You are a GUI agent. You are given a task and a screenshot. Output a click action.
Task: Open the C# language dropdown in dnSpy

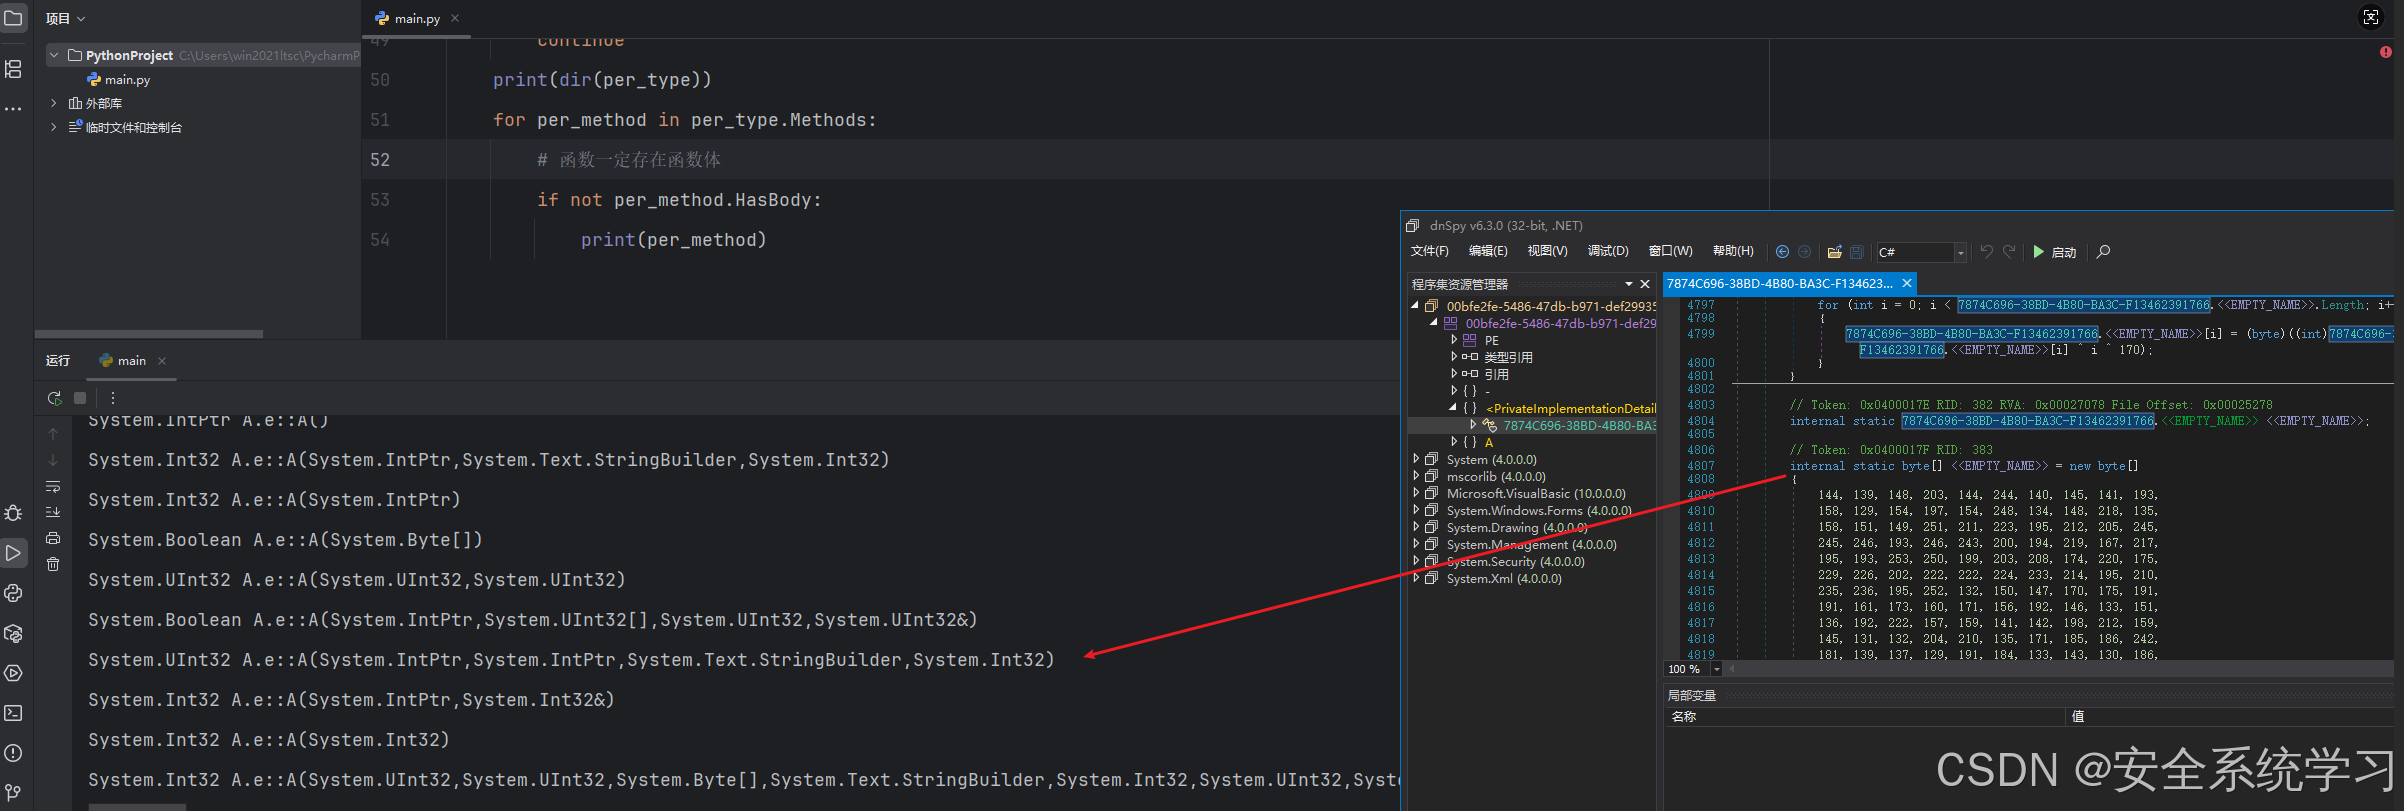1960,253
